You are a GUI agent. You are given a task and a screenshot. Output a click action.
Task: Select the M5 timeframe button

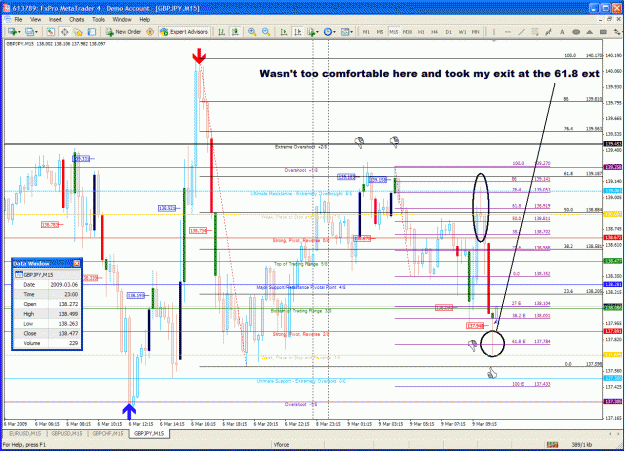pyautogui.click(x=380, y=32)
